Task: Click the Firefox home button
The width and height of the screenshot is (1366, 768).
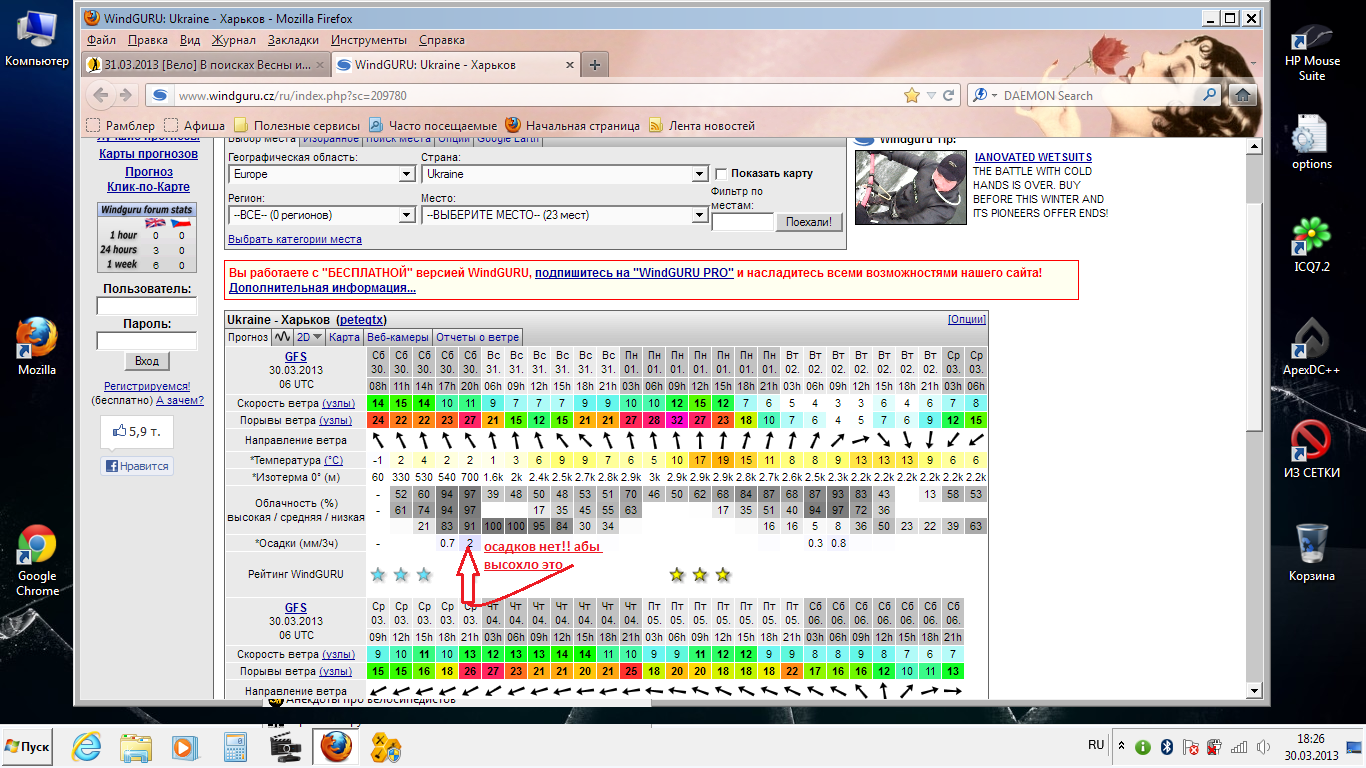Action: point(1243,95)
